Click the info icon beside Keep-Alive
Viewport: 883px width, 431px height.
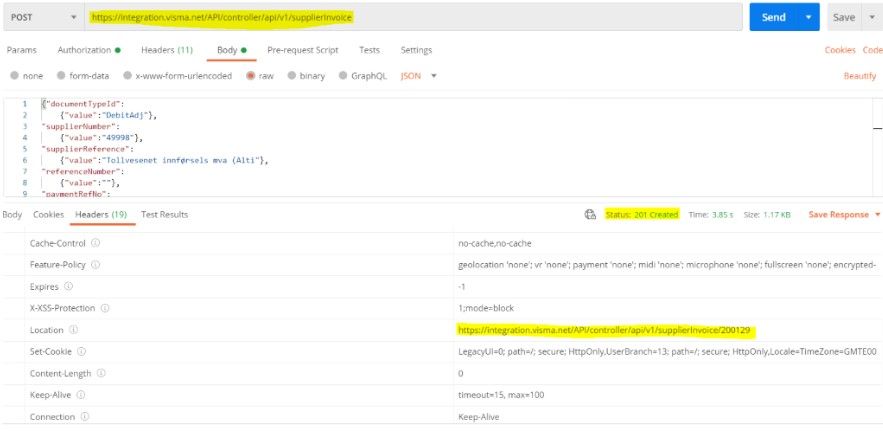[81, 394]
